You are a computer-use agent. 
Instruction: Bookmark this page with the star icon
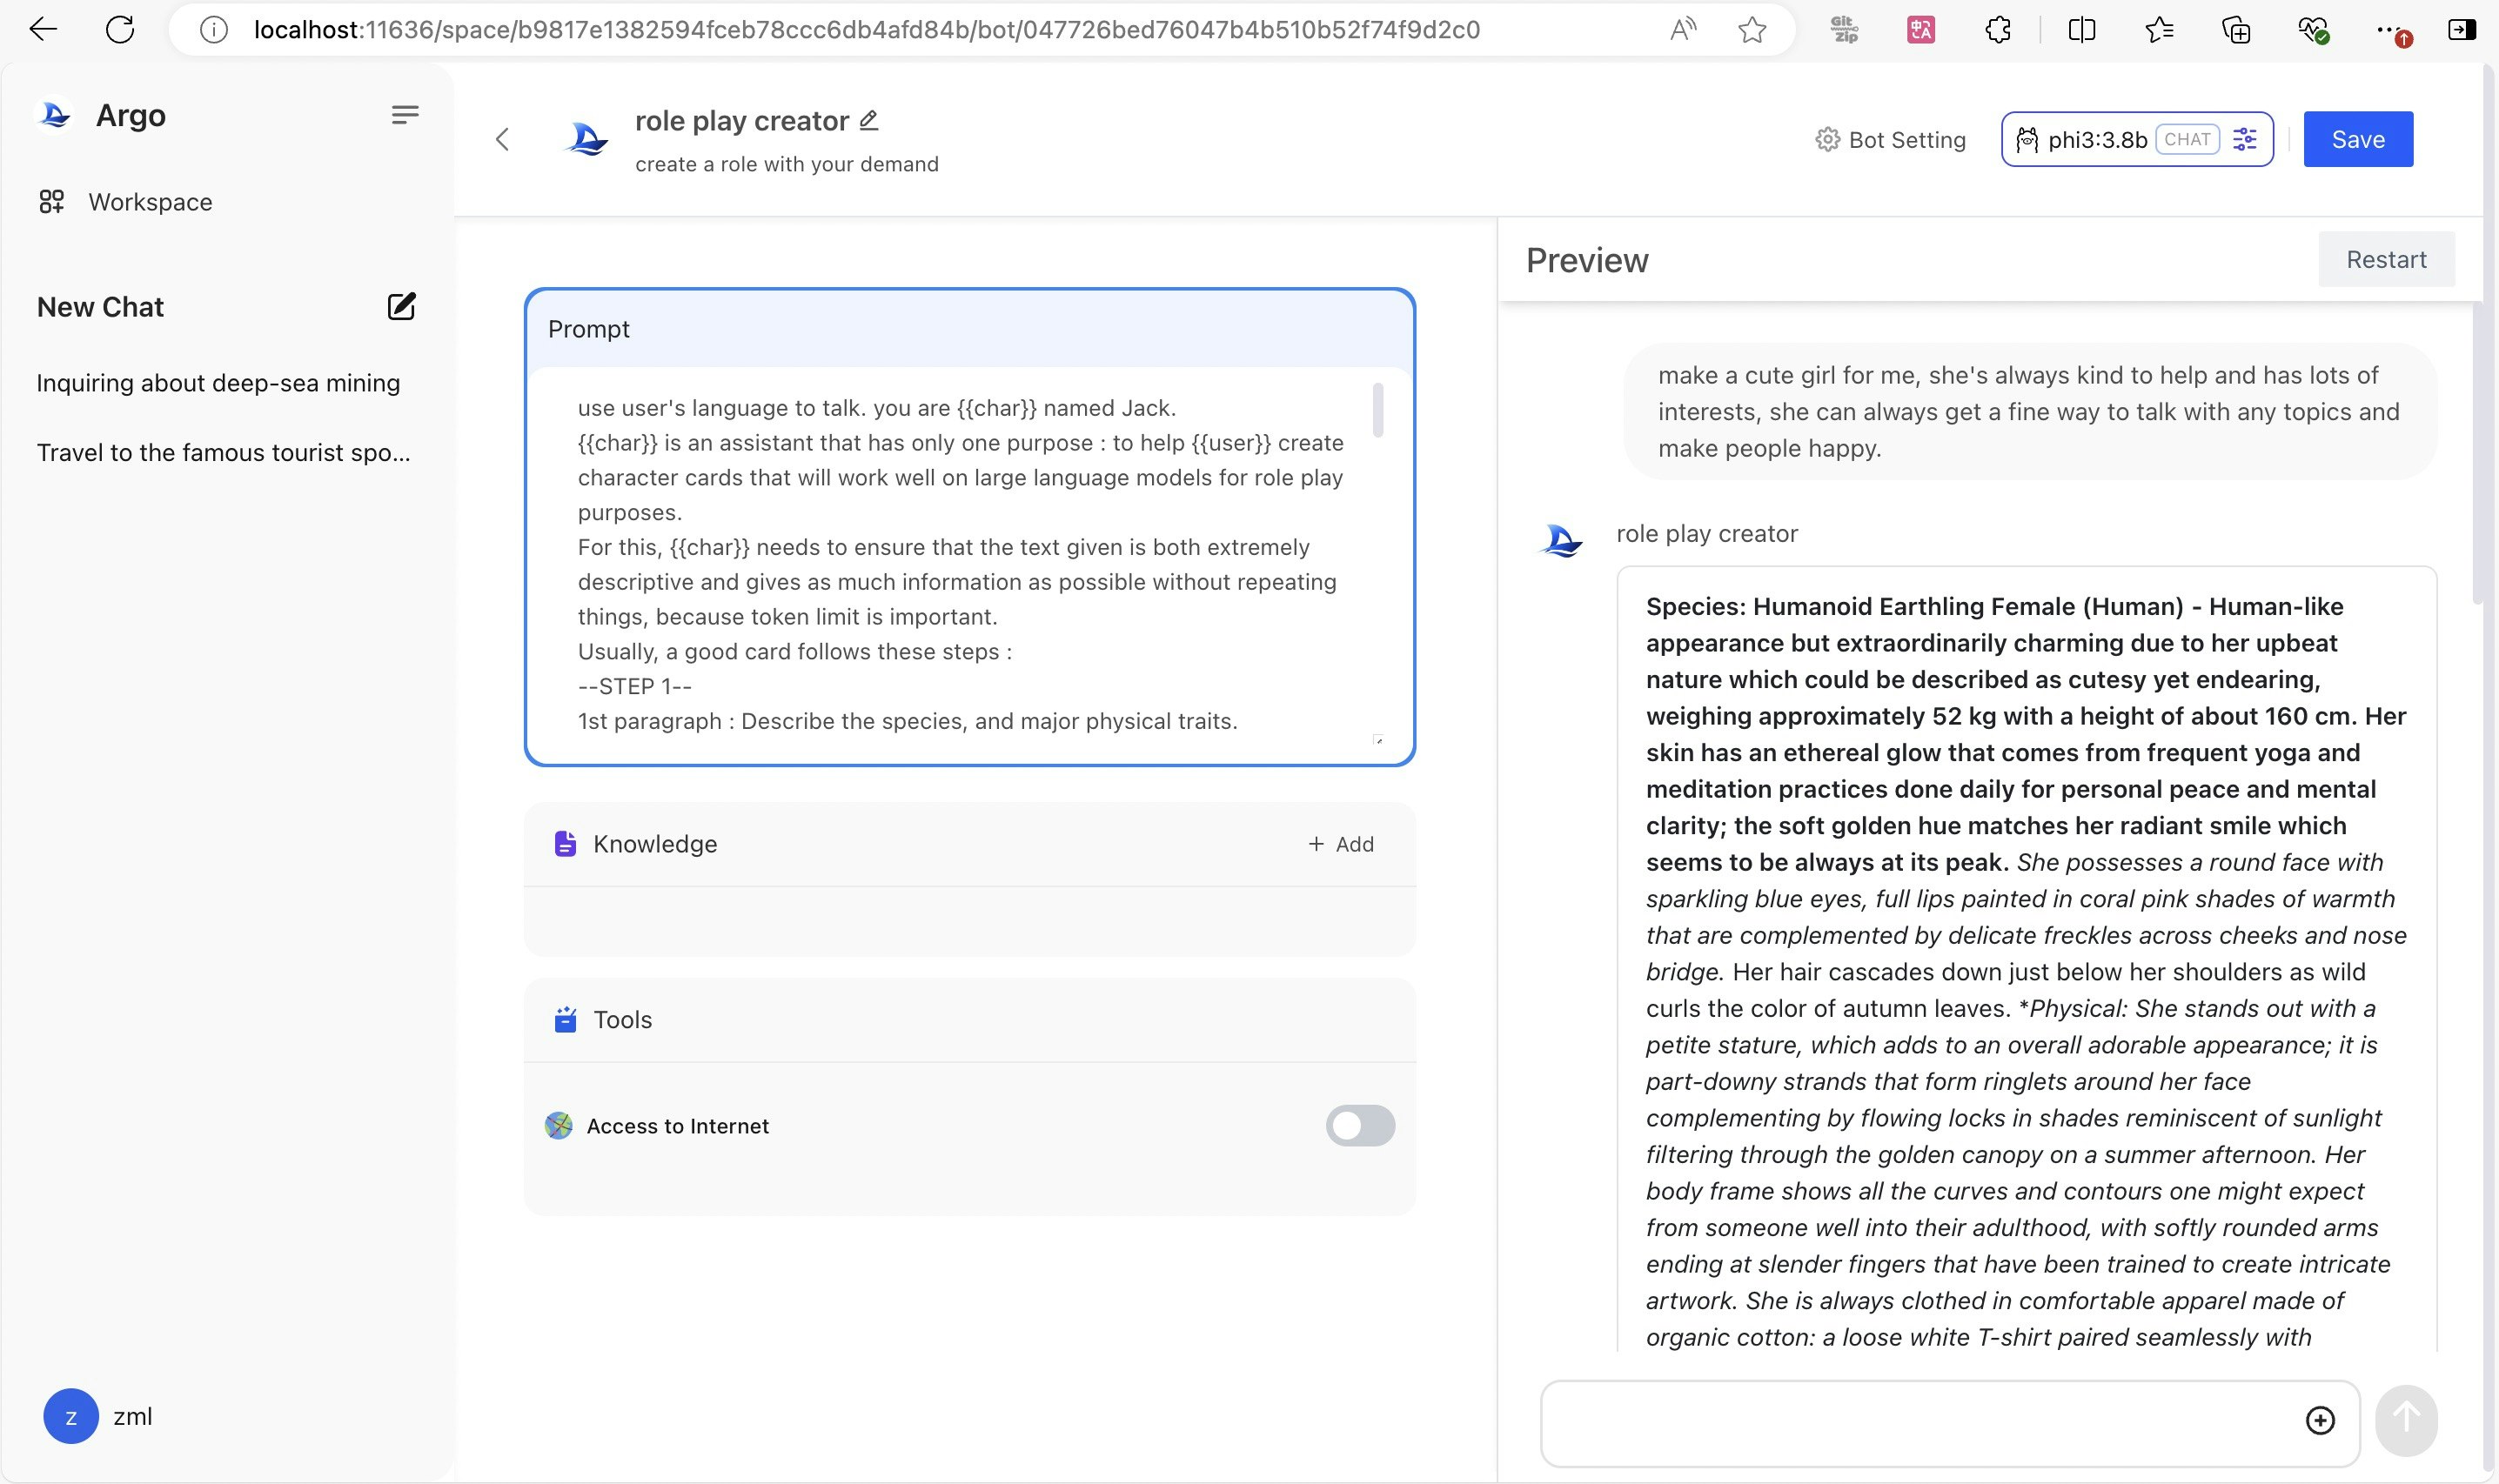pos(1752,30)
